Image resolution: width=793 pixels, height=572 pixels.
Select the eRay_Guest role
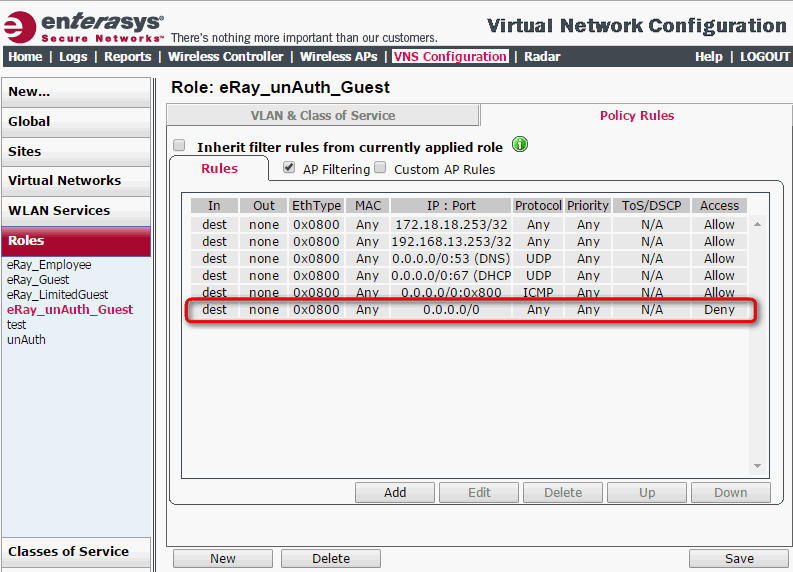coord(38,280)
